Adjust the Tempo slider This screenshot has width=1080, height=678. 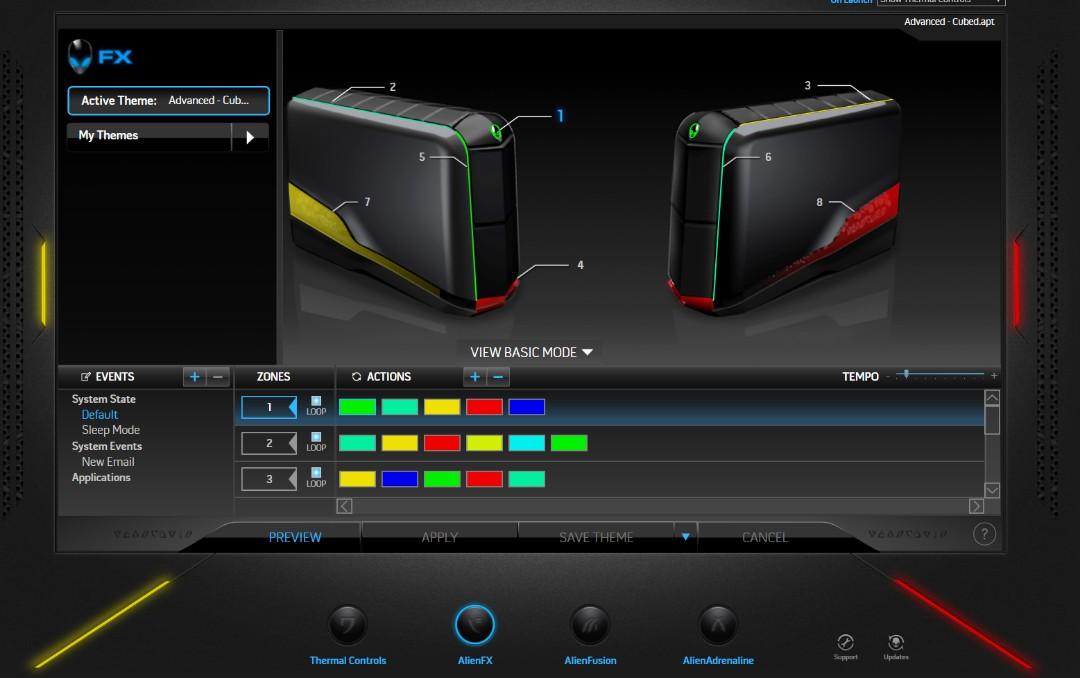(x=906, y=374)
